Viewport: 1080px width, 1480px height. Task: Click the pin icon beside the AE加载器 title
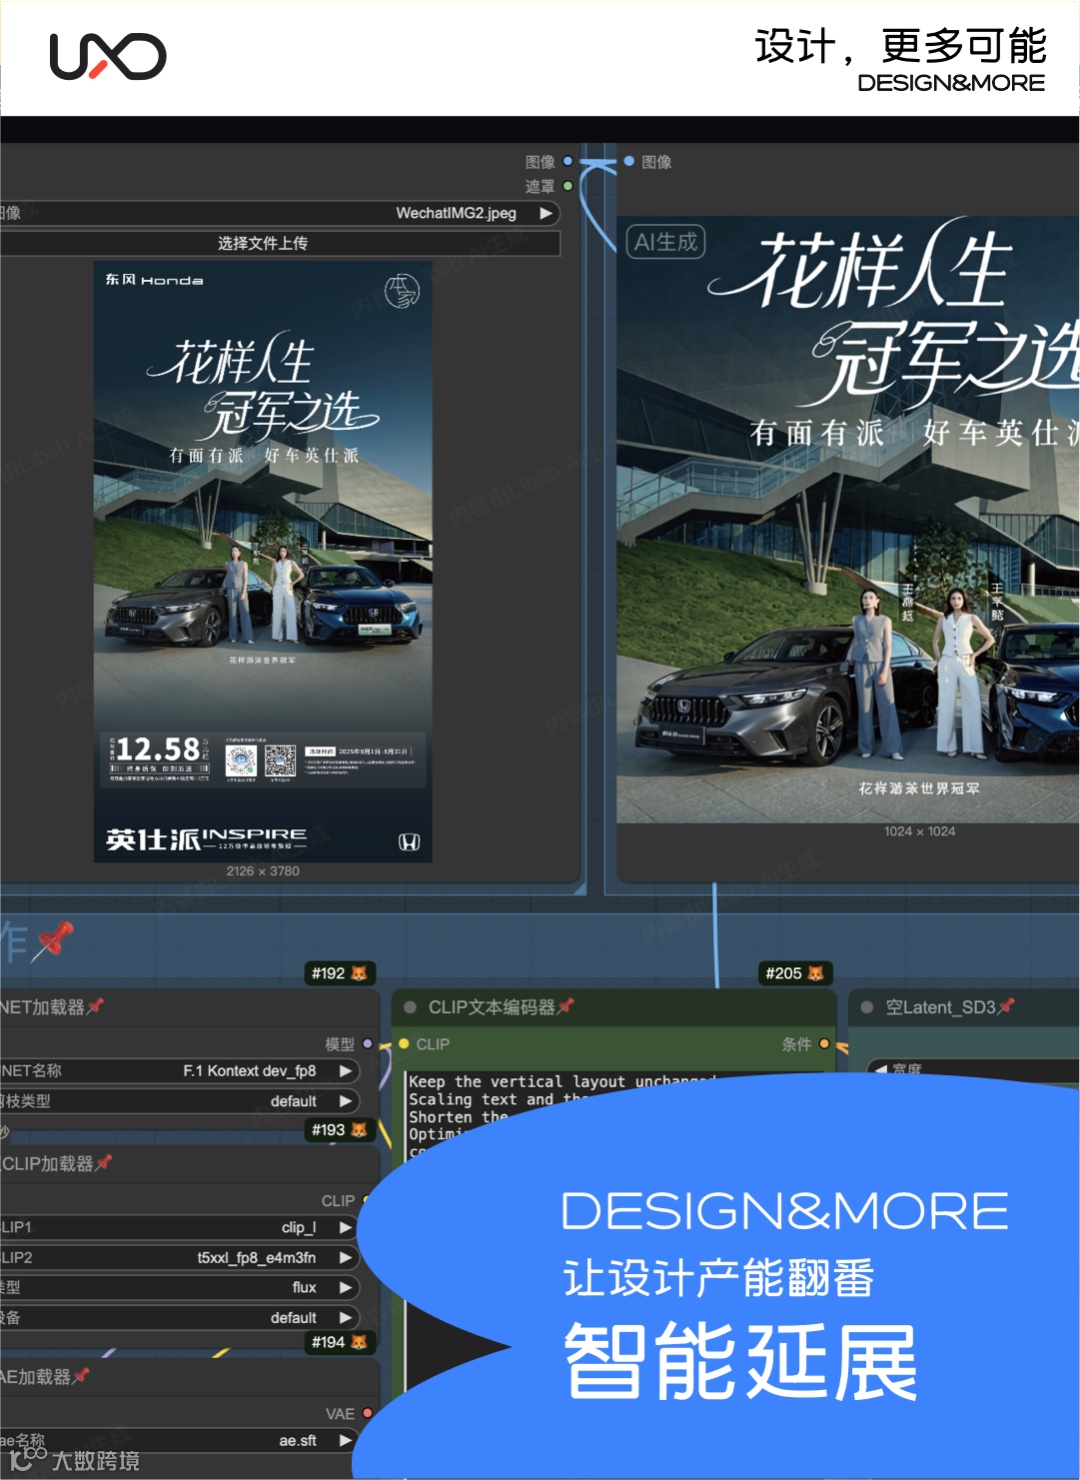[81, 1376]
